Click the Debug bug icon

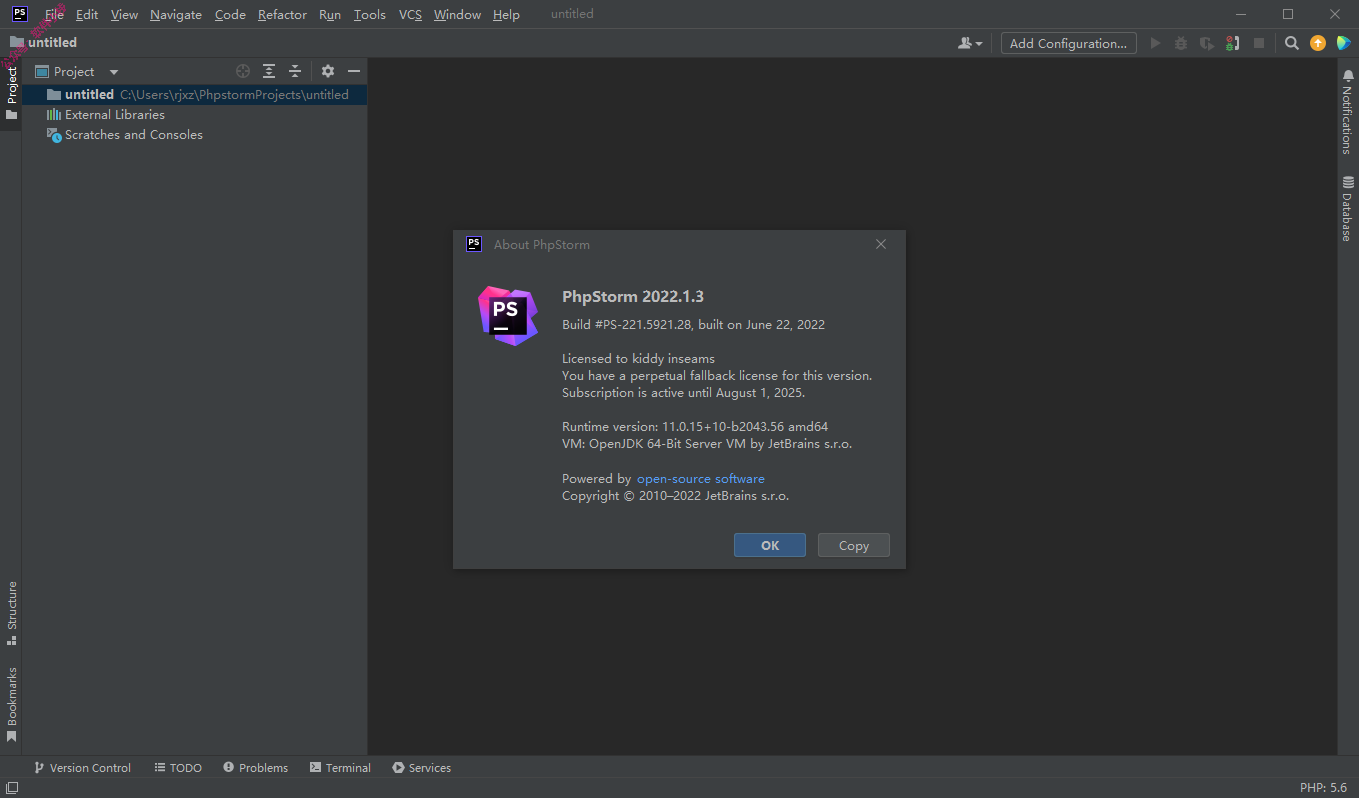point(1181,43)
